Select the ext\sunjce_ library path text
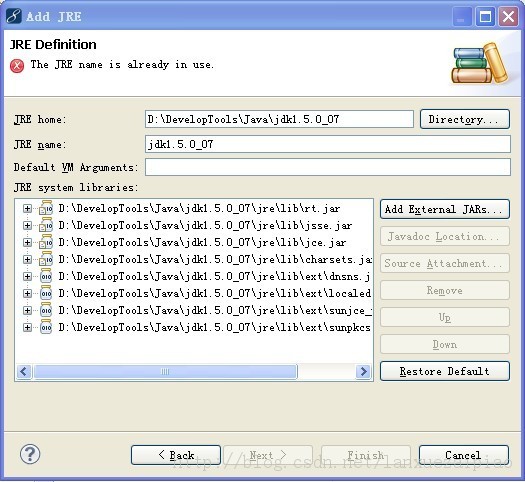Screen dimensions: 525x482 coord(215,310)
